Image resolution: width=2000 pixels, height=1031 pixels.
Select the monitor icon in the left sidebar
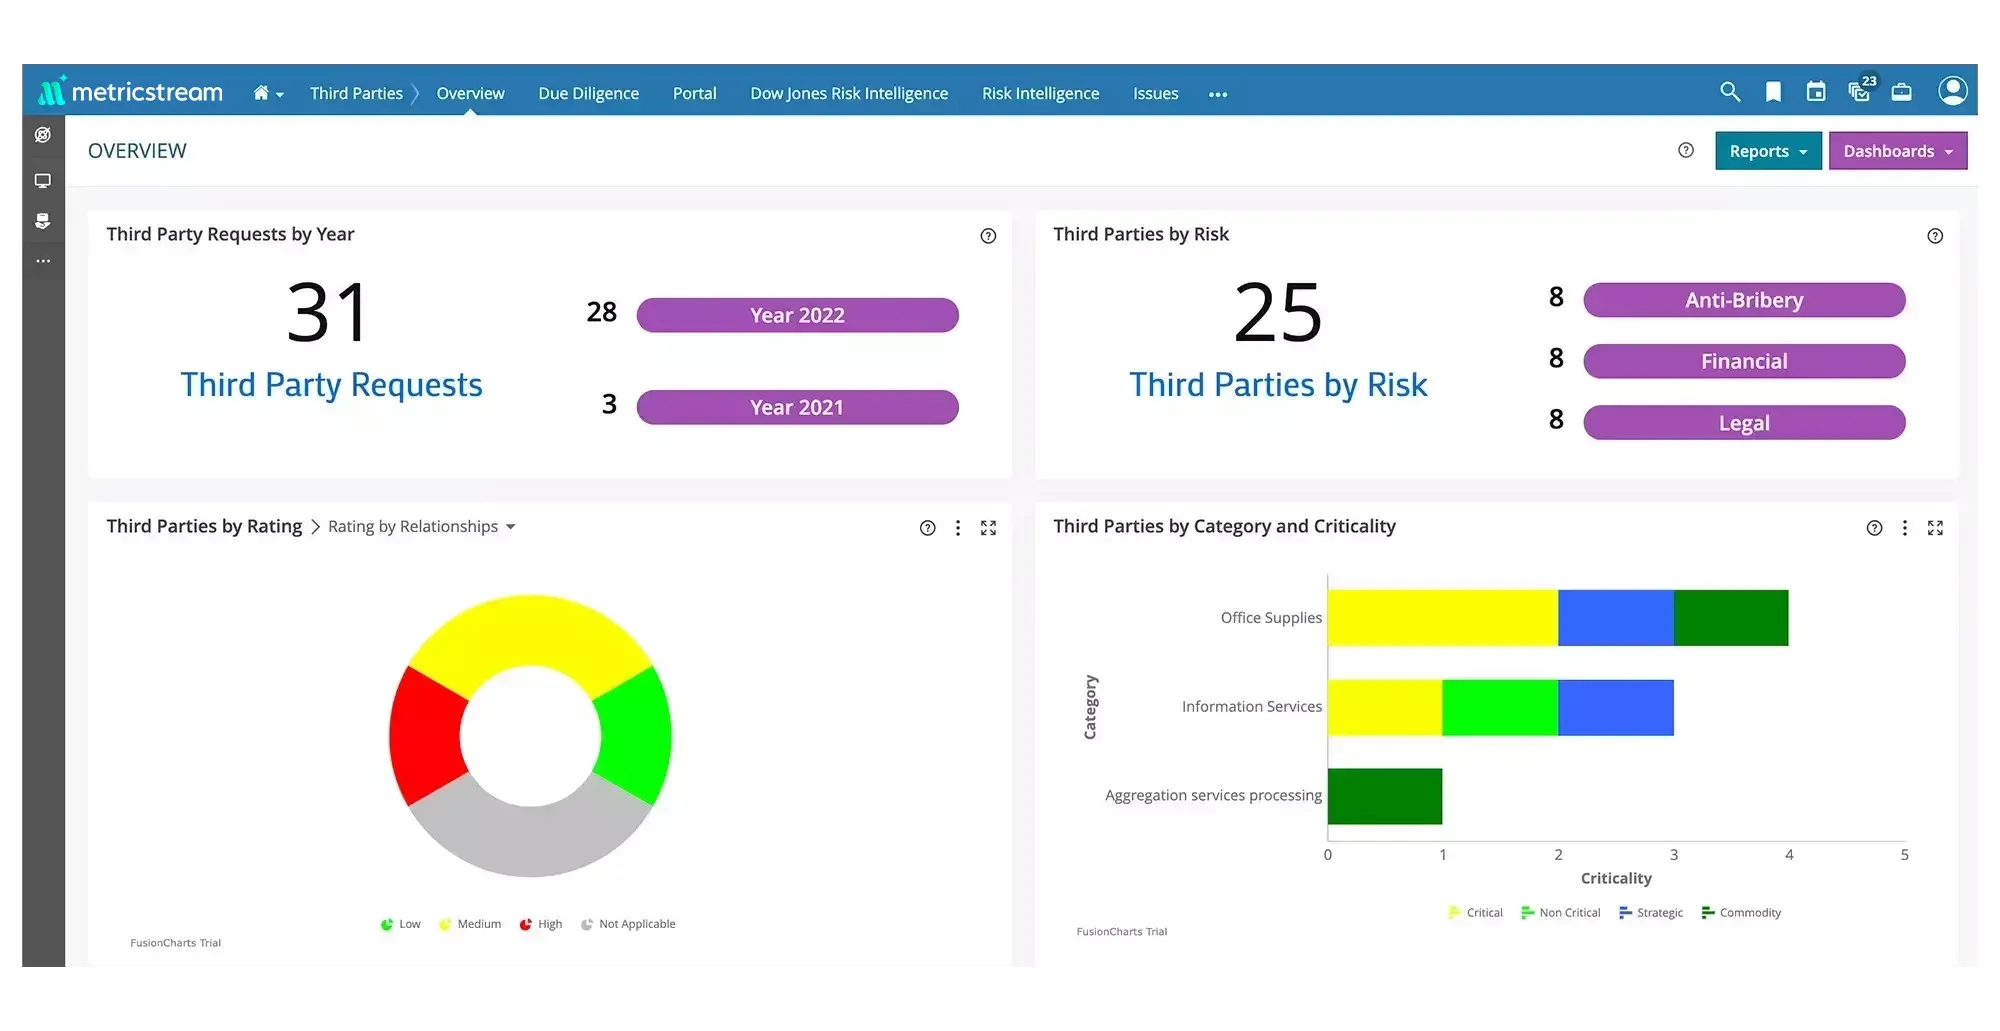click(x=43, y=181)
